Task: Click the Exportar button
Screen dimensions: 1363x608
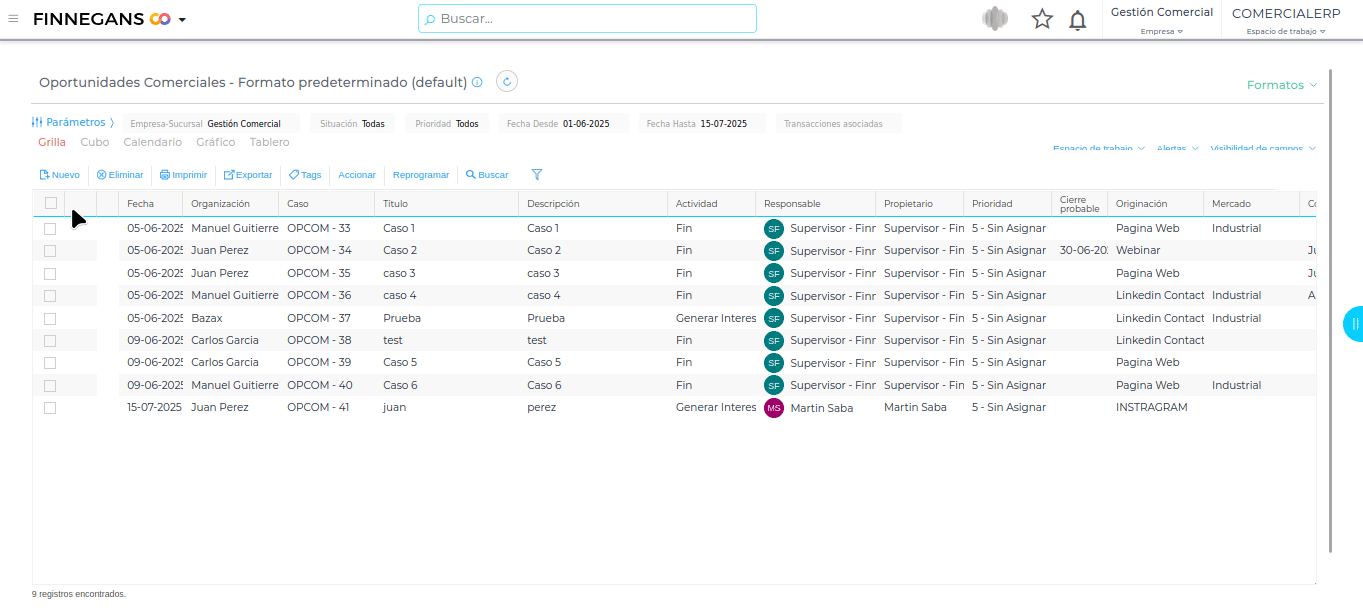Action: click(x=247, y=175)
